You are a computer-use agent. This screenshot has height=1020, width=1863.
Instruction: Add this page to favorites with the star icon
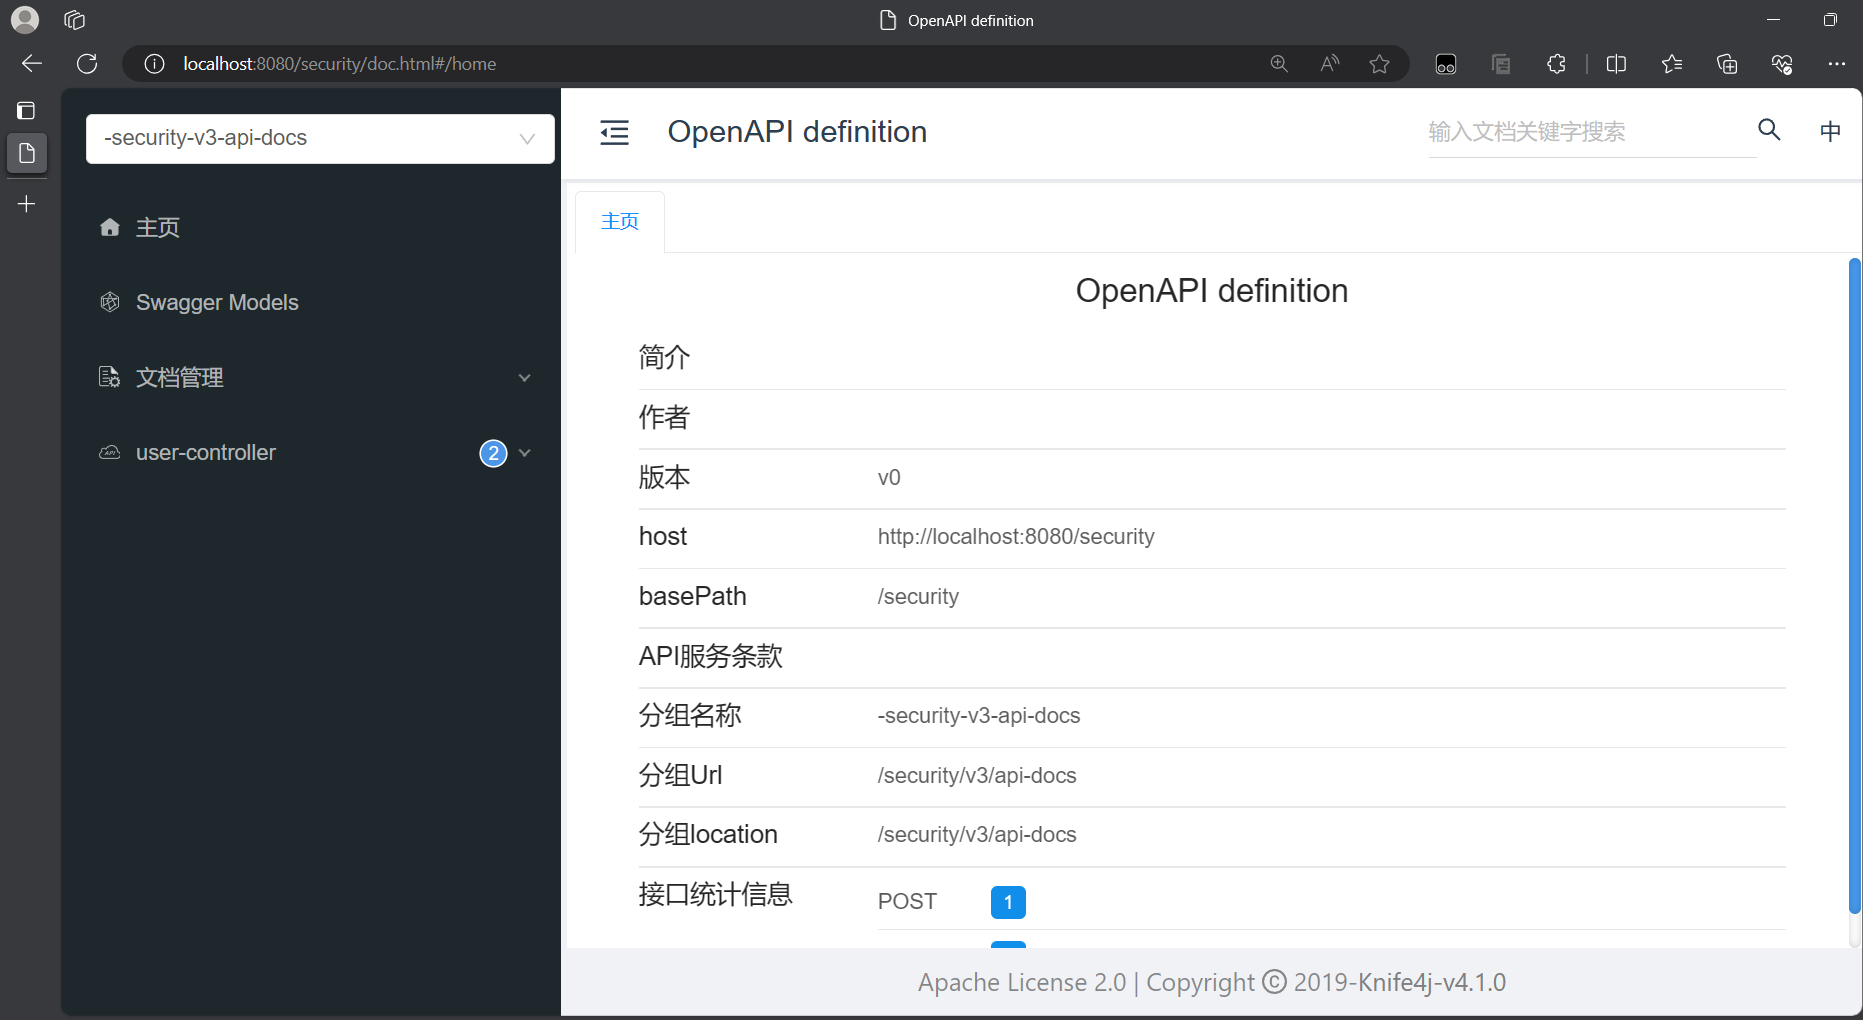click(x=1379, y=64)
